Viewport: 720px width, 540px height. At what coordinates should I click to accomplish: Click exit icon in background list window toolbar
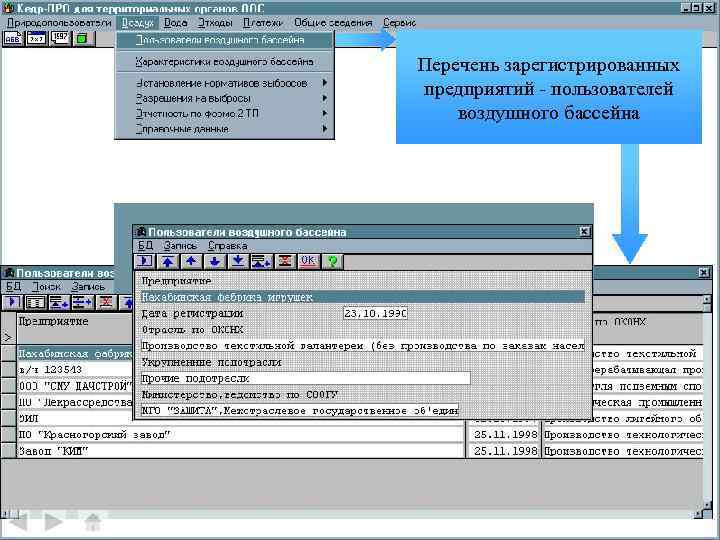click(12, 302)
